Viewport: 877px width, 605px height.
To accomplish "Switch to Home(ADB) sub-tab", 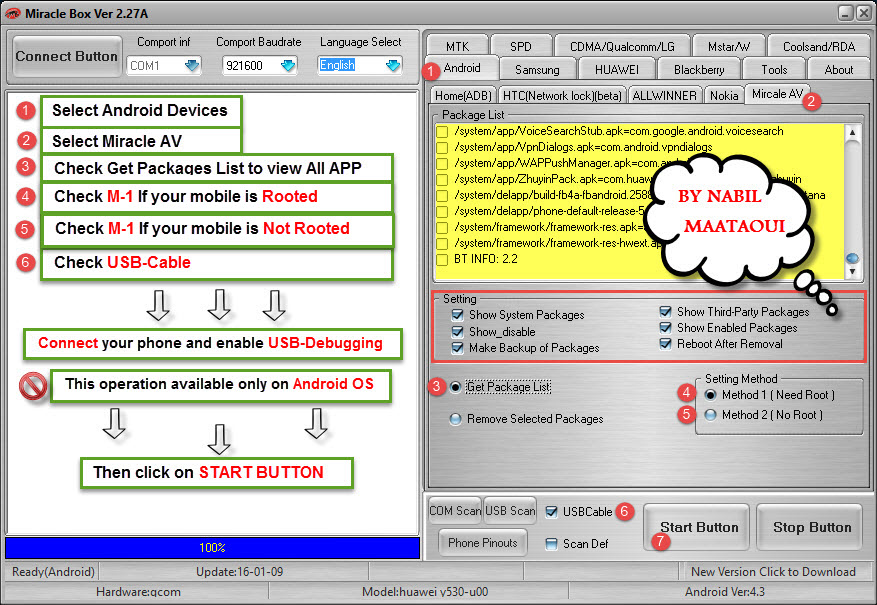I will pos(463,96).
